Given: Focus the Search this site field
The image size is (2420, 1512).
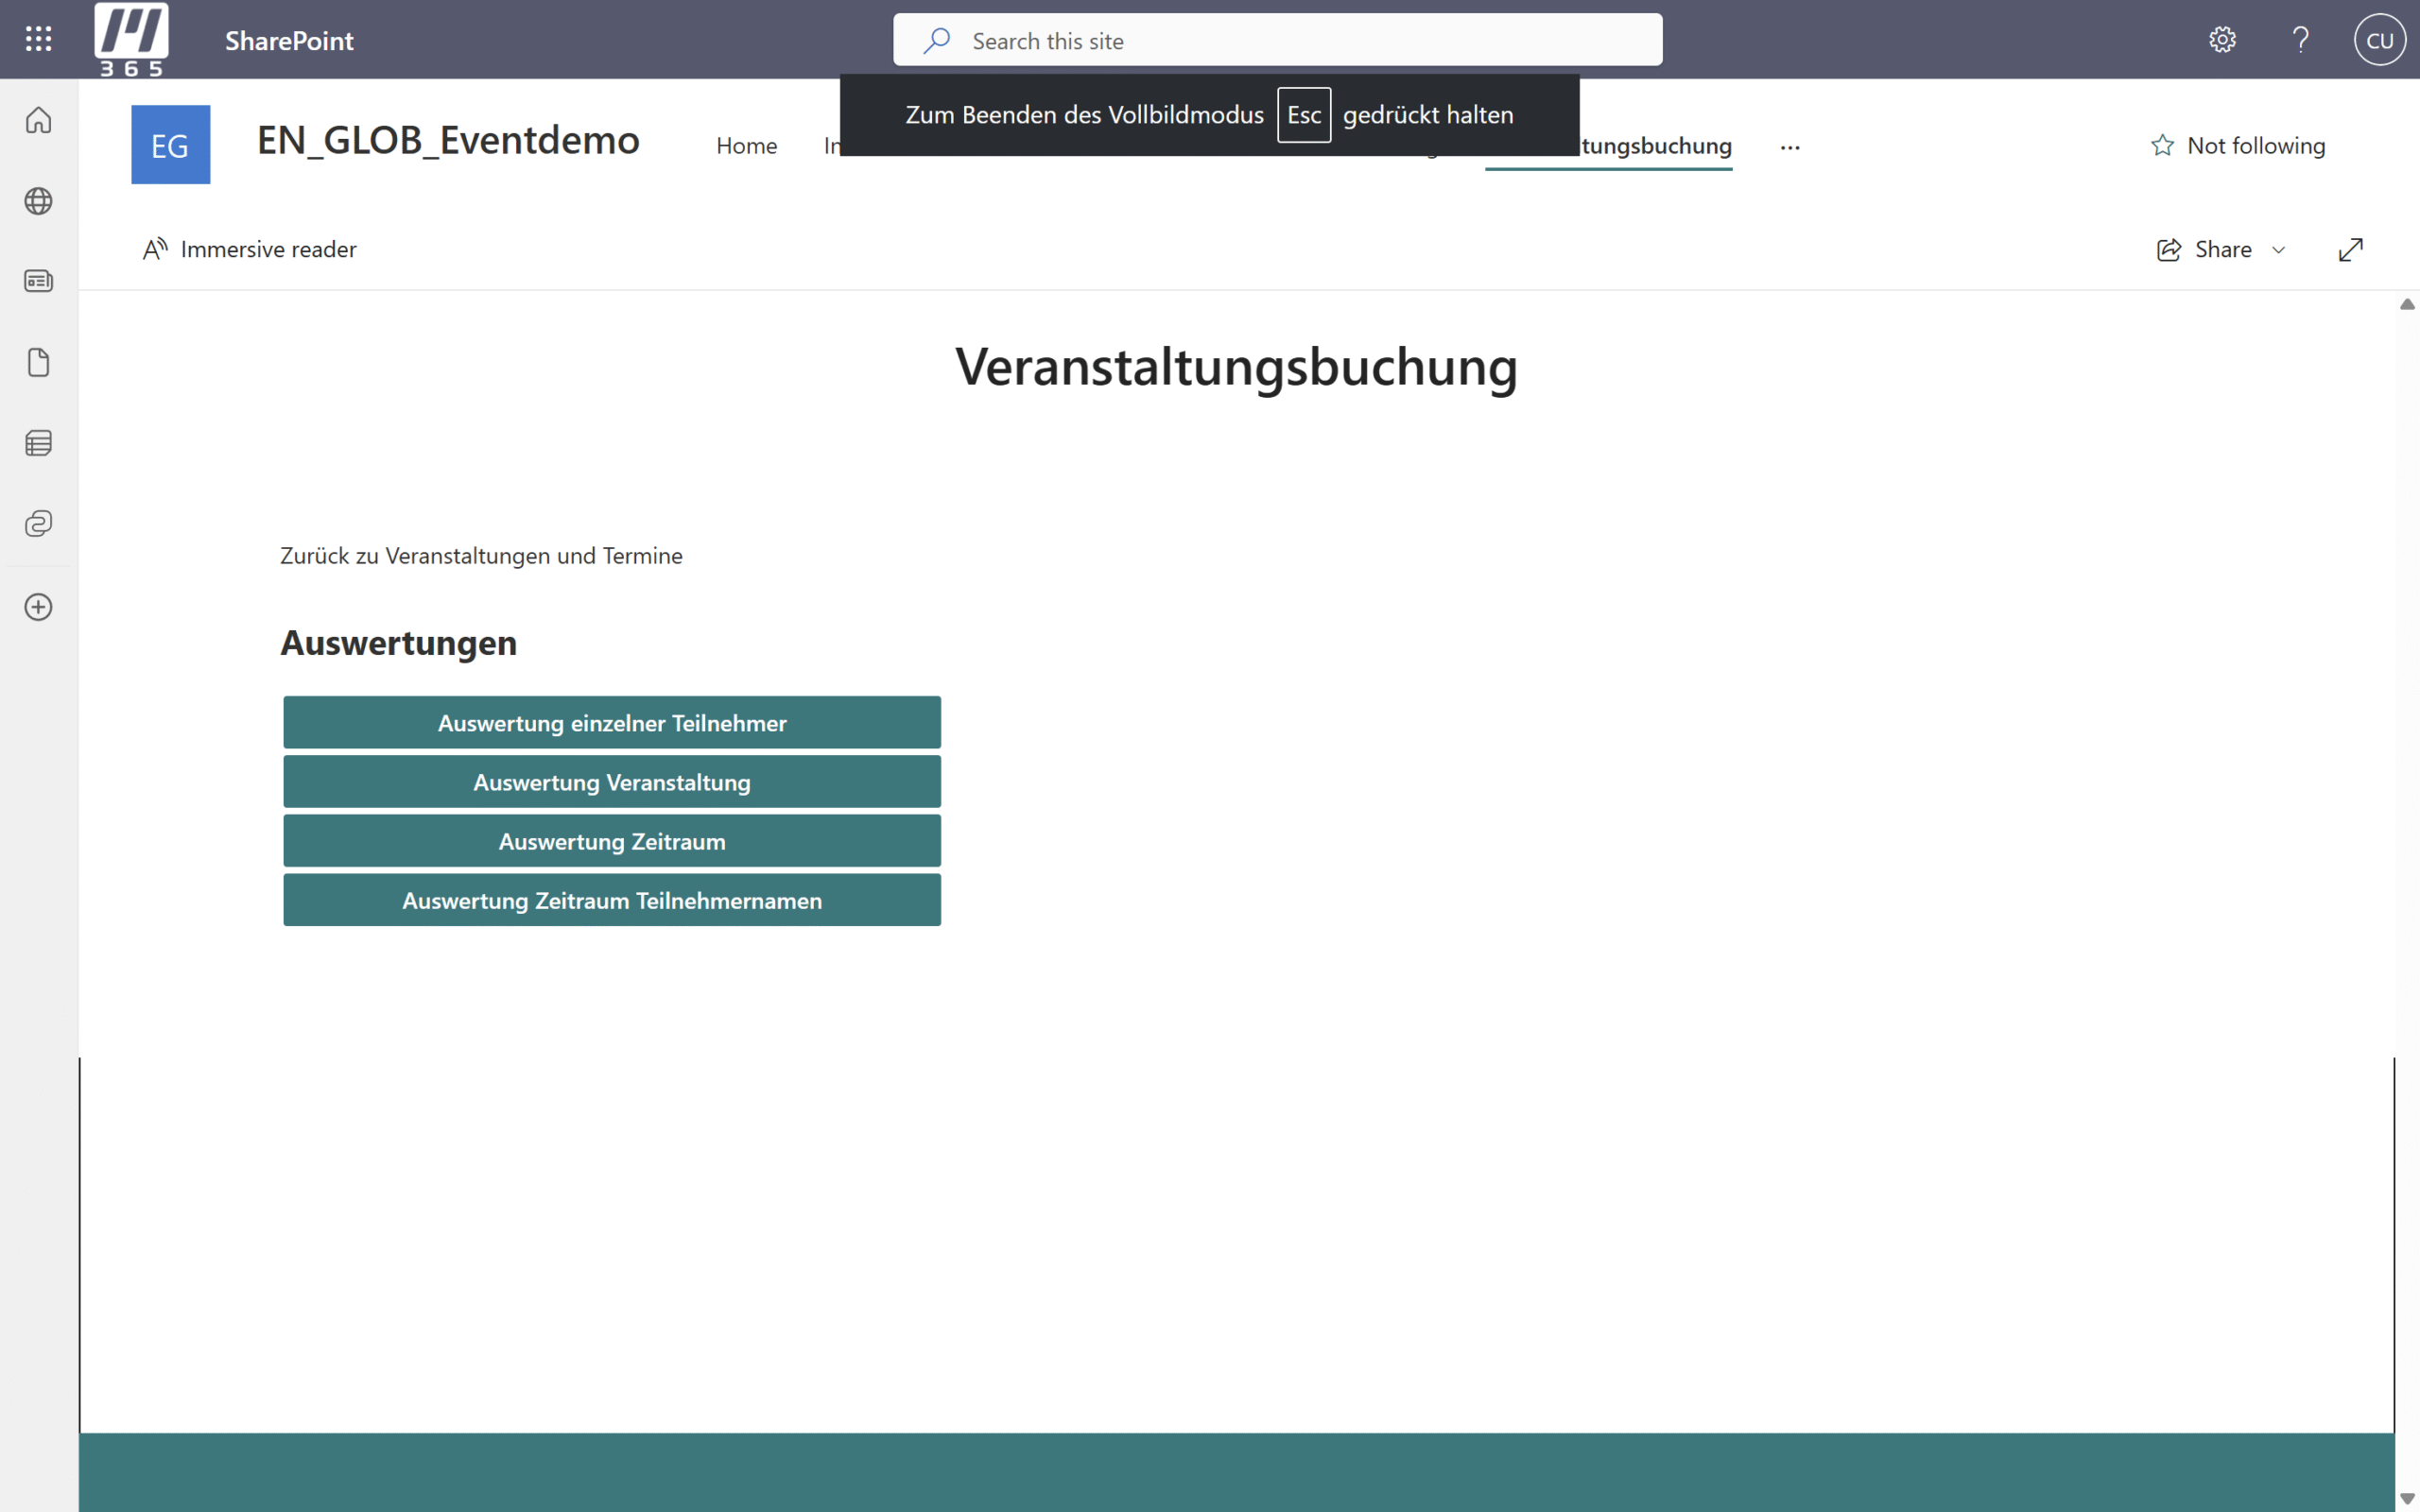Looking at the screenshot, I should 1300,41.
